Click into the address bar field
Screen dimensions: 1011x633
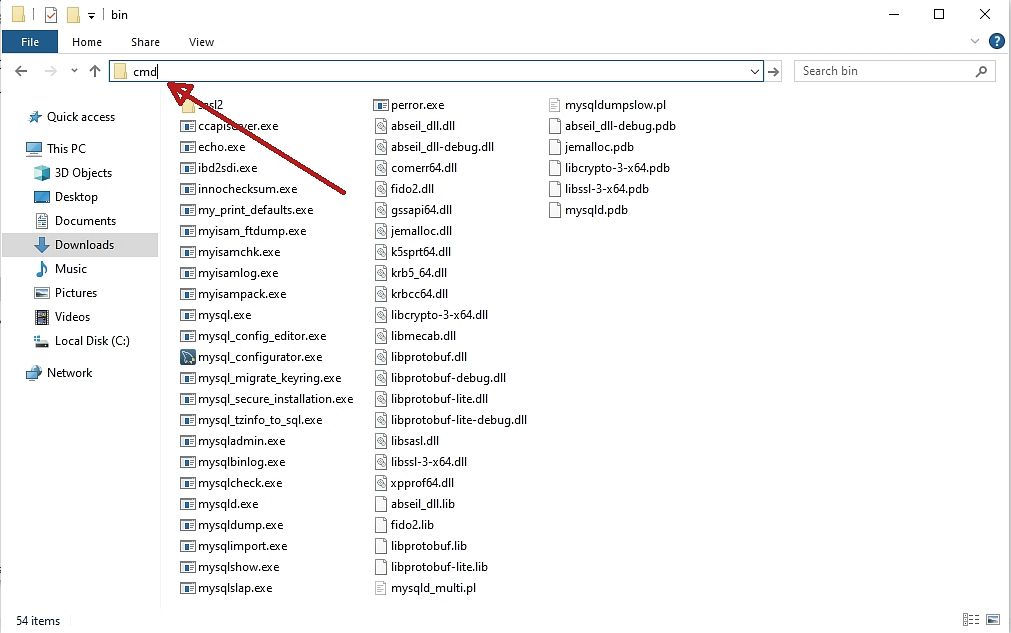436,72
